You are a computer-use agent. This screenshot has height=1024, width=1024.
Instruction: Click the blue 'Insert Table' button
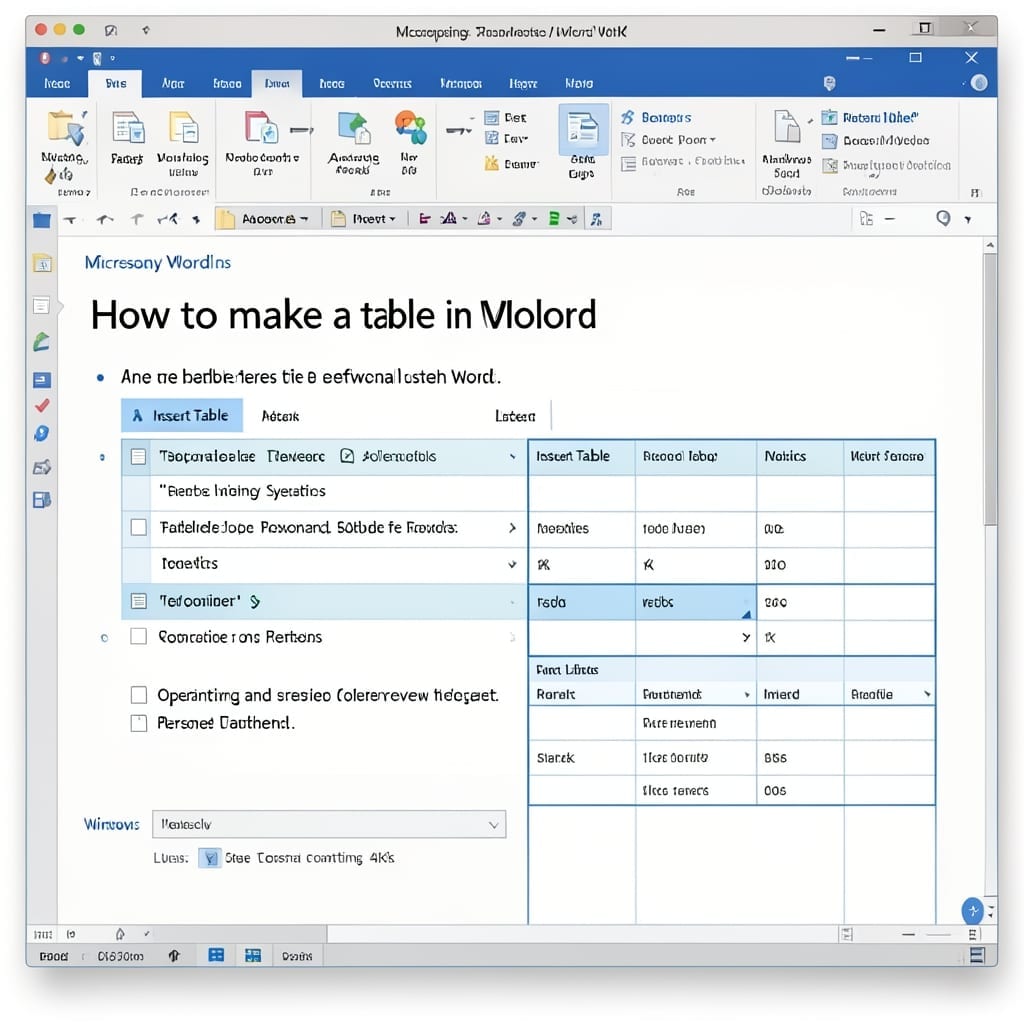tap(182, 415)
